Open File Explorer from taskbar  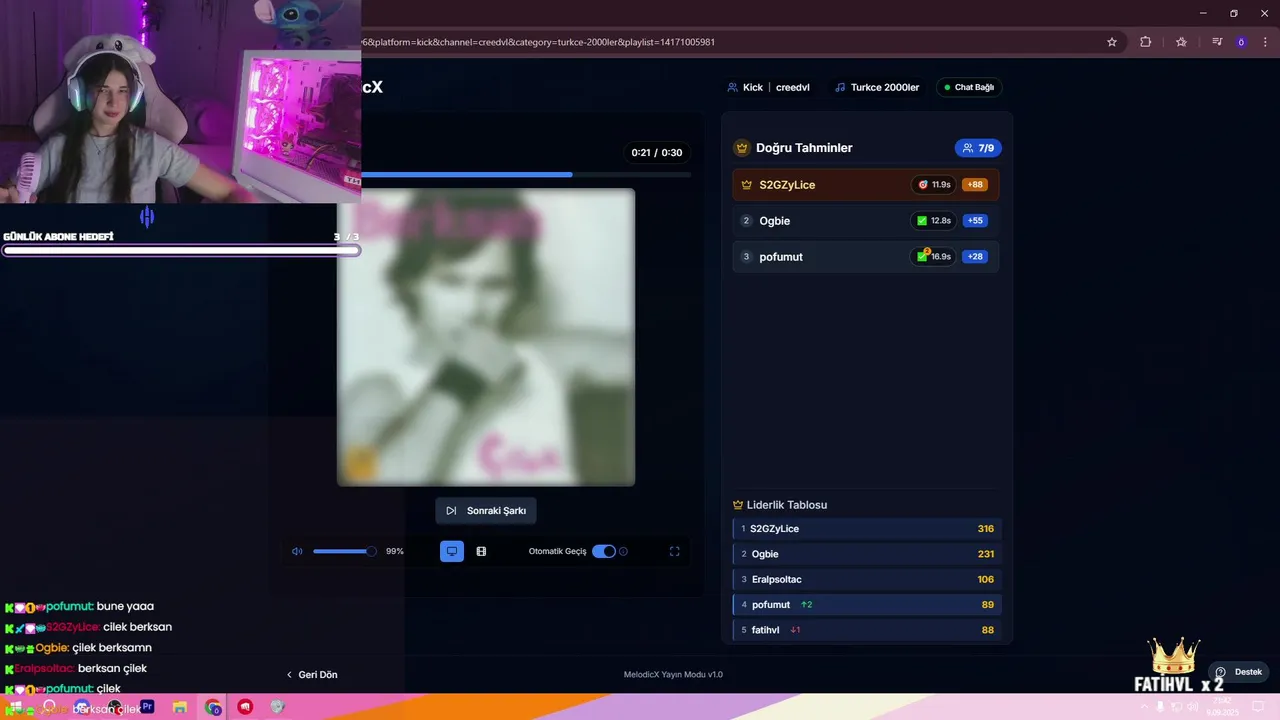180,707
